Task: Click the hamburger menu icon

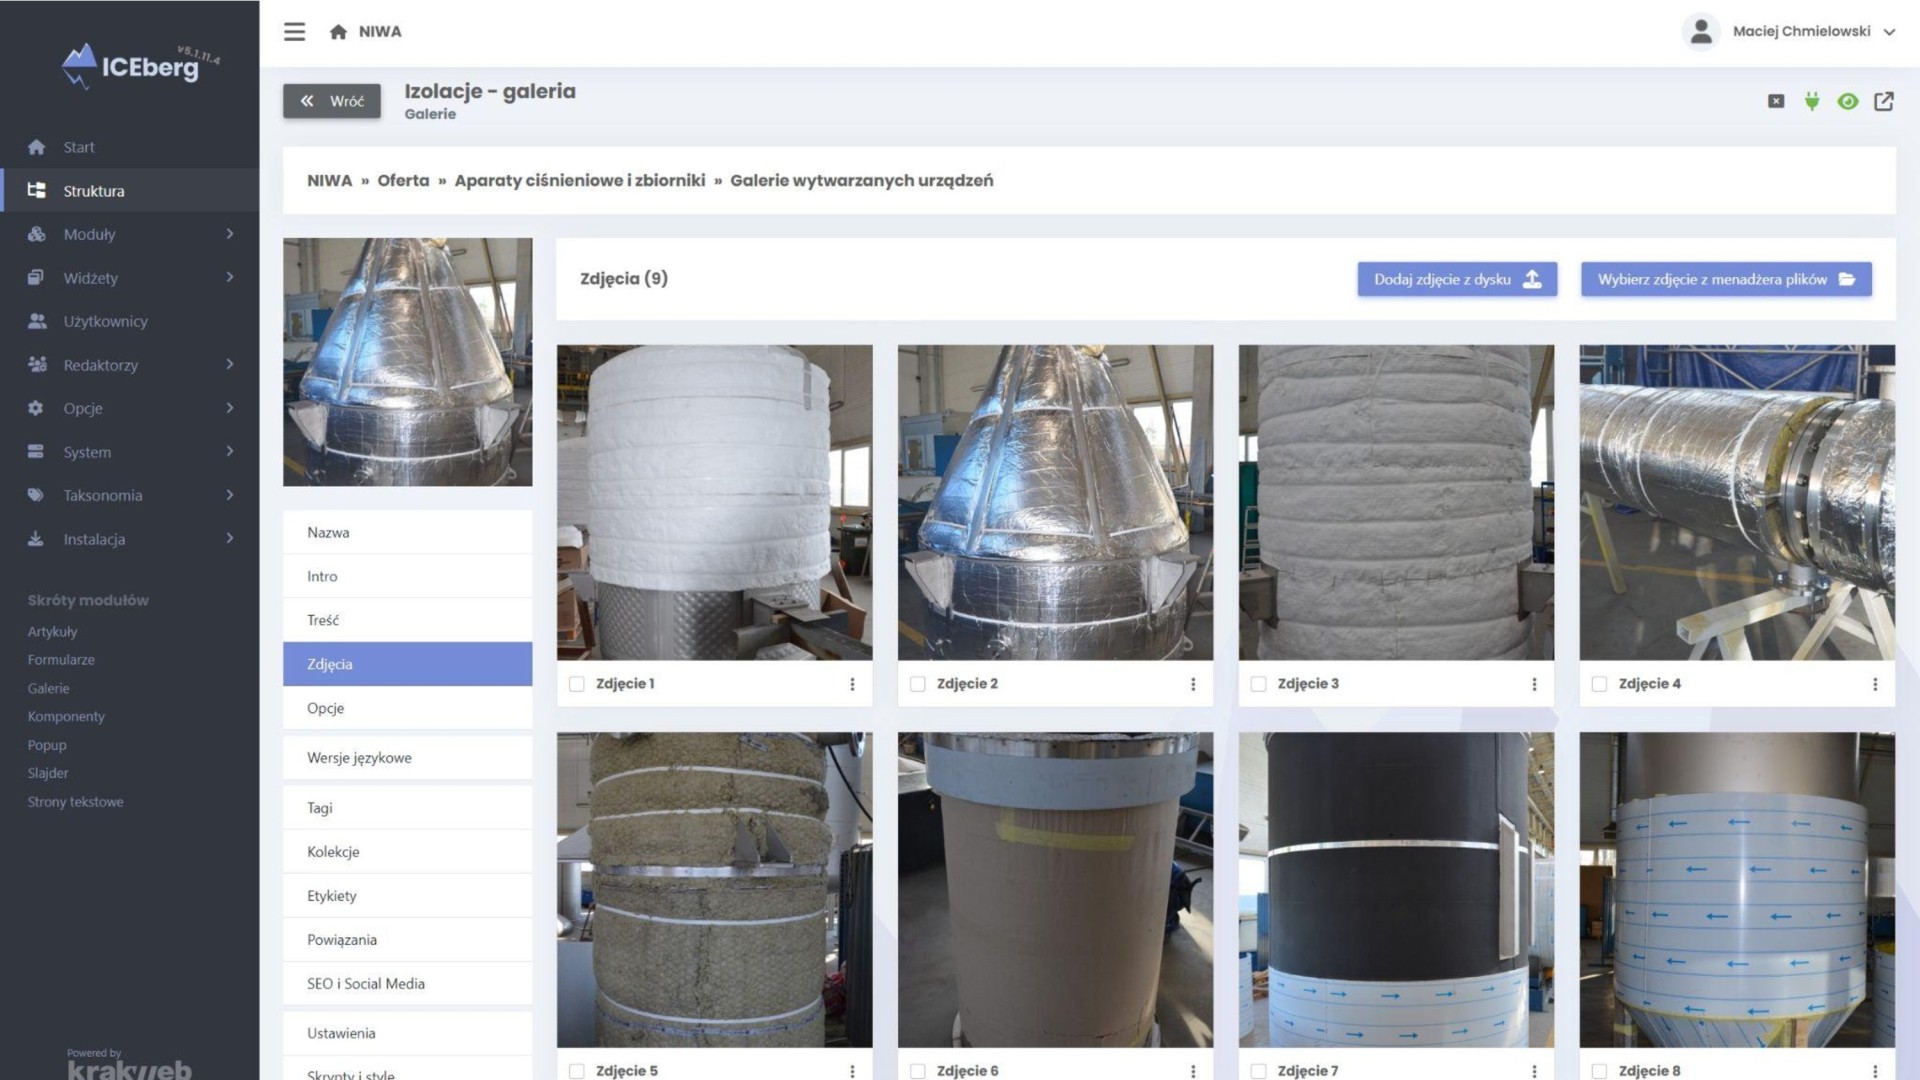Action: point(294,32)
